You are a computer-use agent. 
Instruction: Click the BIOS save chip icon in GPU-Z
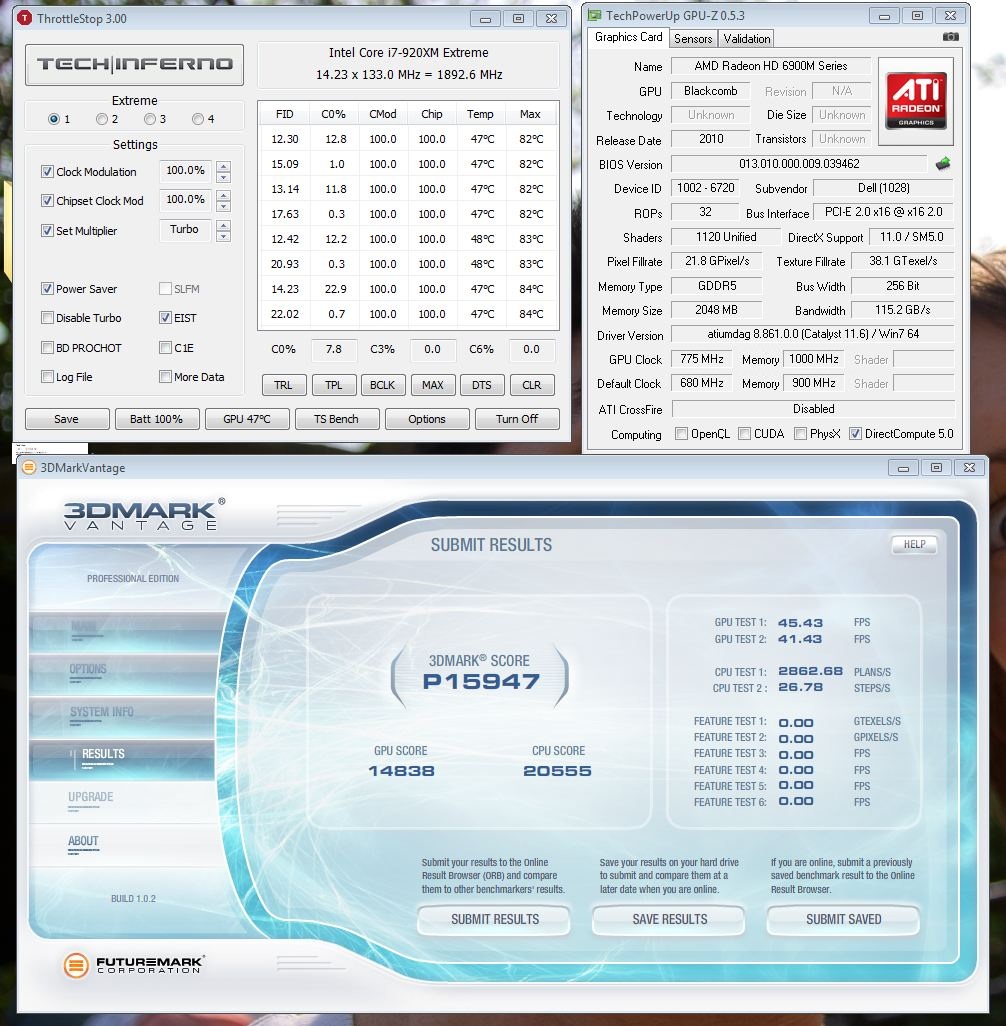pos(943,164)
